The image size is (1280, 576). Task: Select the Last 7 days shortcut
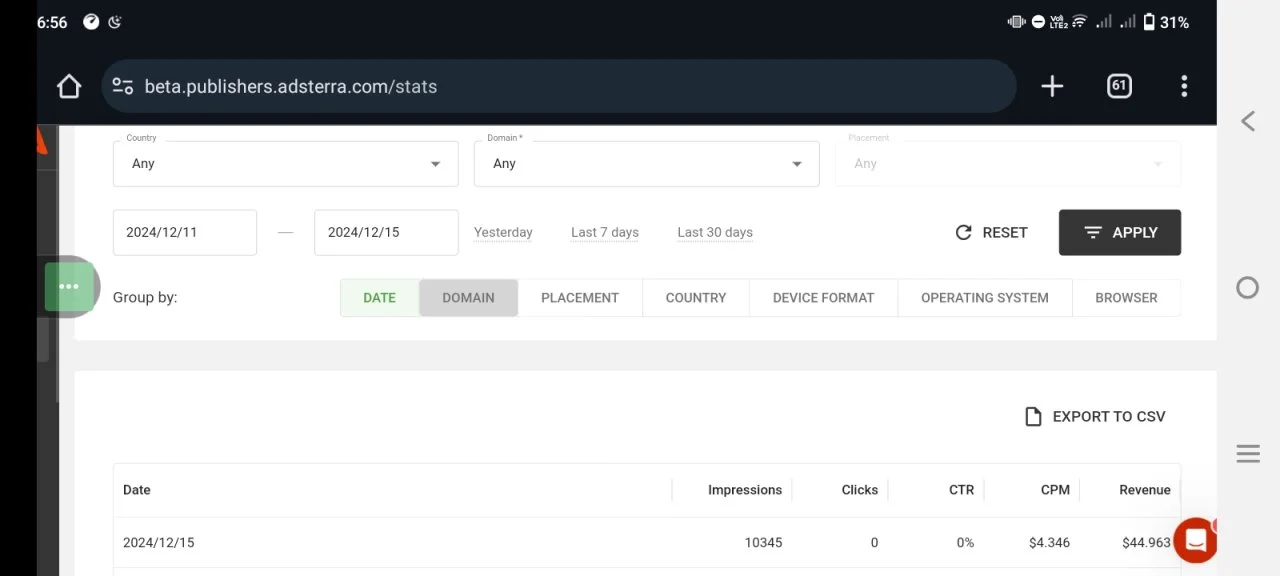605,232
